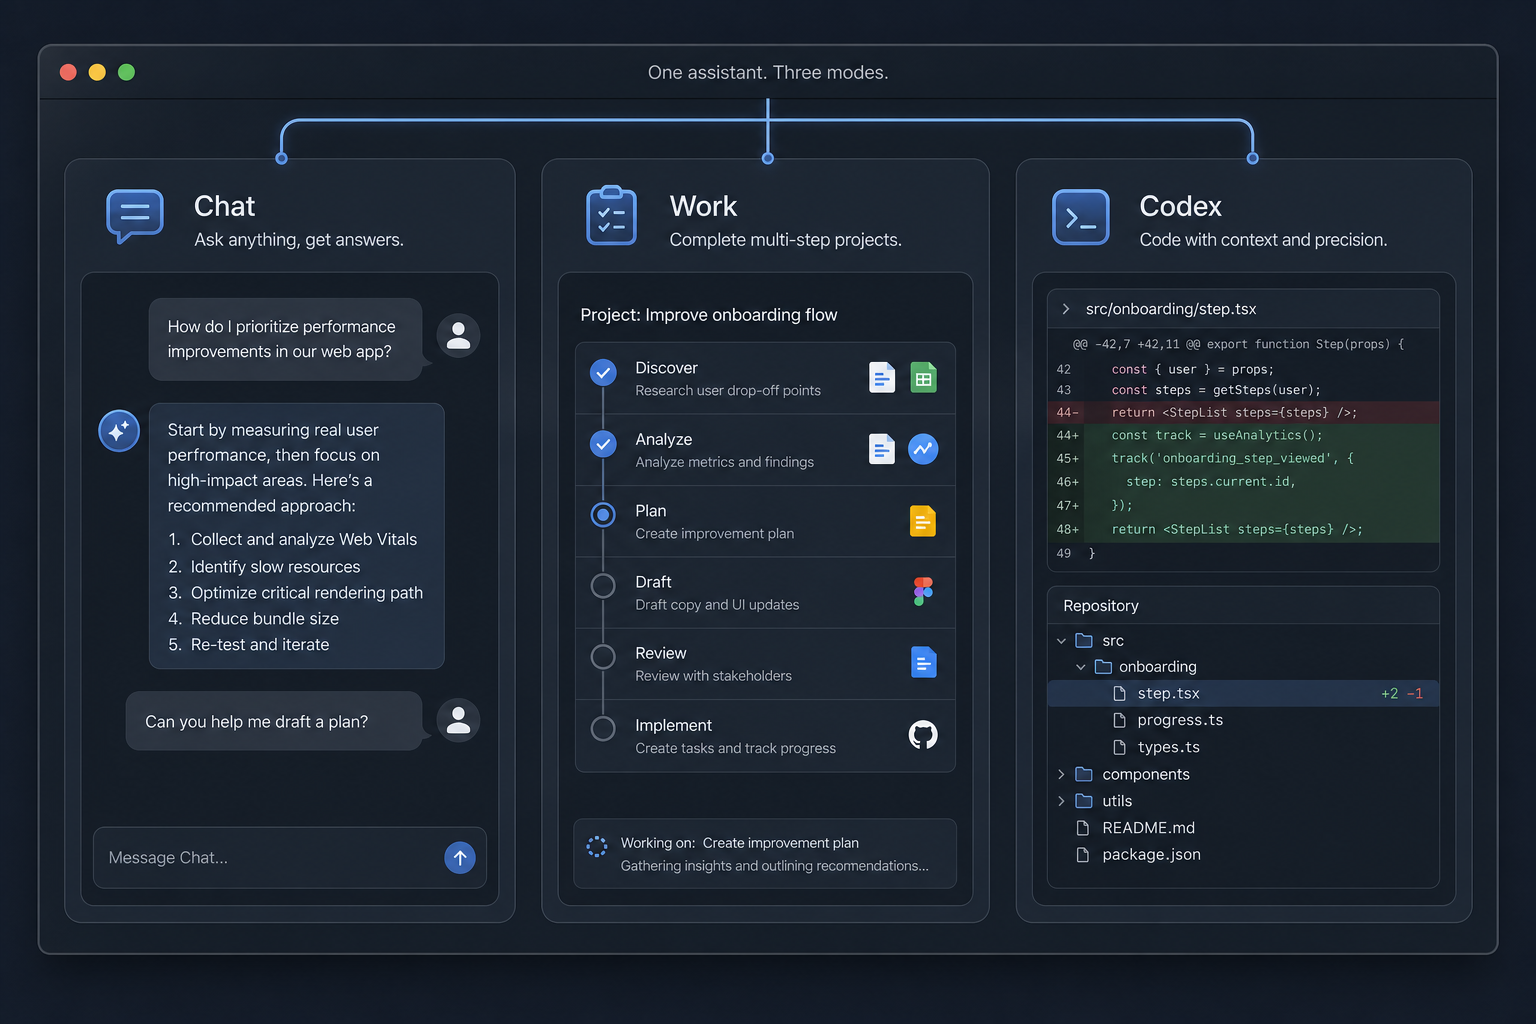Open the Google Docs icon in Analyze row

[882, 449]
